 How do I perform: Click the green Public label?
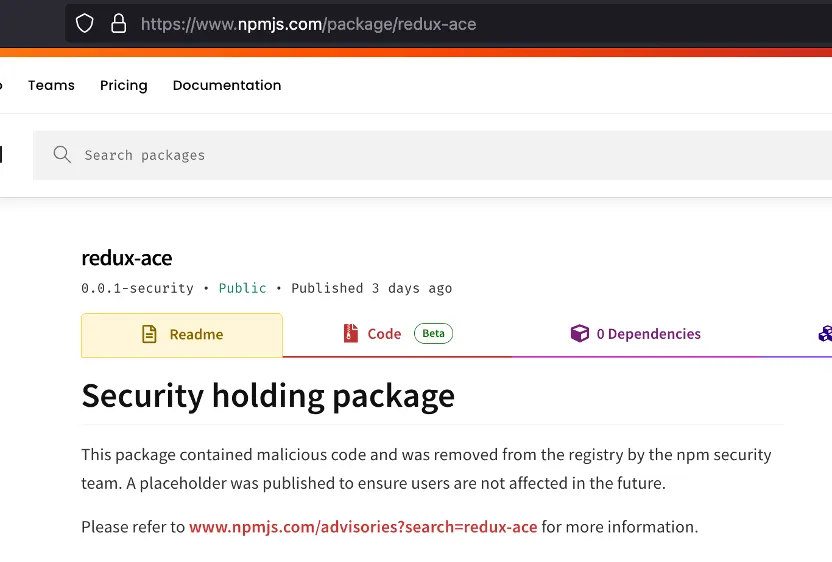click(243, 288)
